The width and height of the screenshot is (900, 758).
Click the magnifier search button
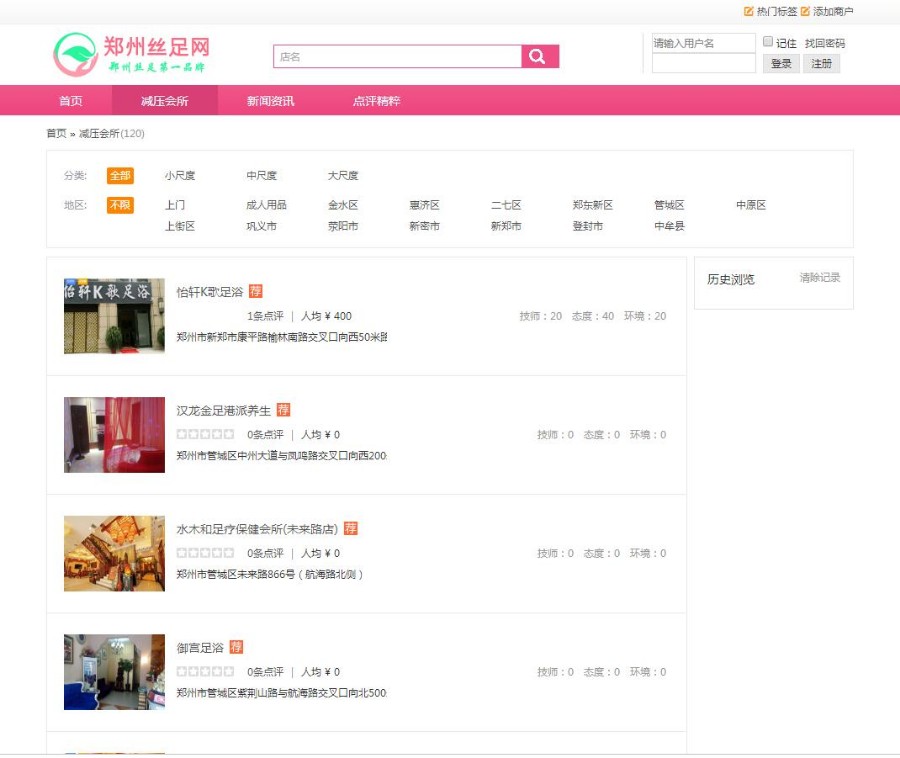click(x=540, y=56)
